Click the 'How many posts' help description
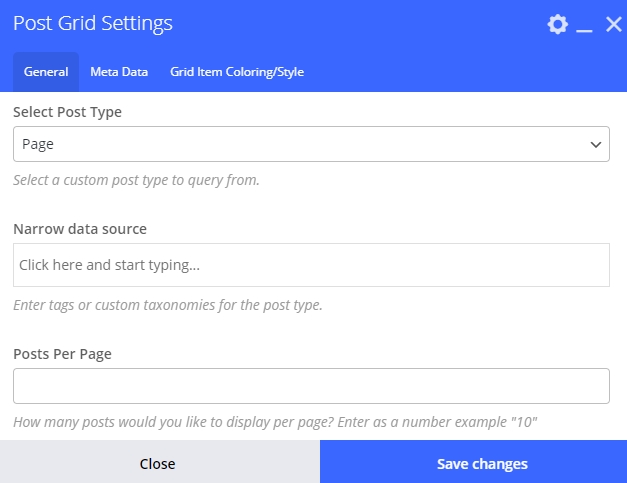627x483 pixels. tap(275, 423)
